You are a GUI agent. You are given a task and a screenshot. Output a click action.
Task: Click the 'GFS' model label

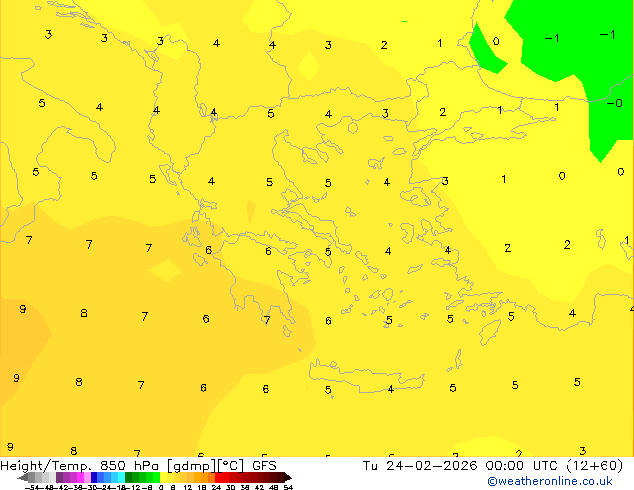click(264, 466)
